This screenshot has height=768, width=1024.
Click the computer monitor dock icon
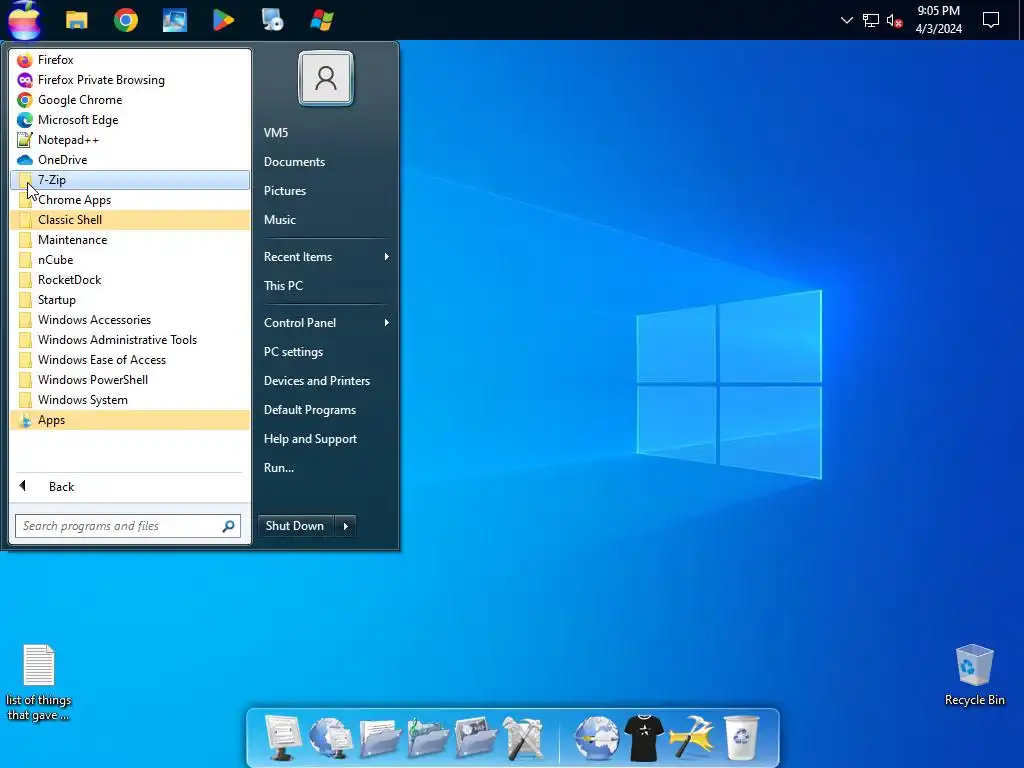[282, 737]
